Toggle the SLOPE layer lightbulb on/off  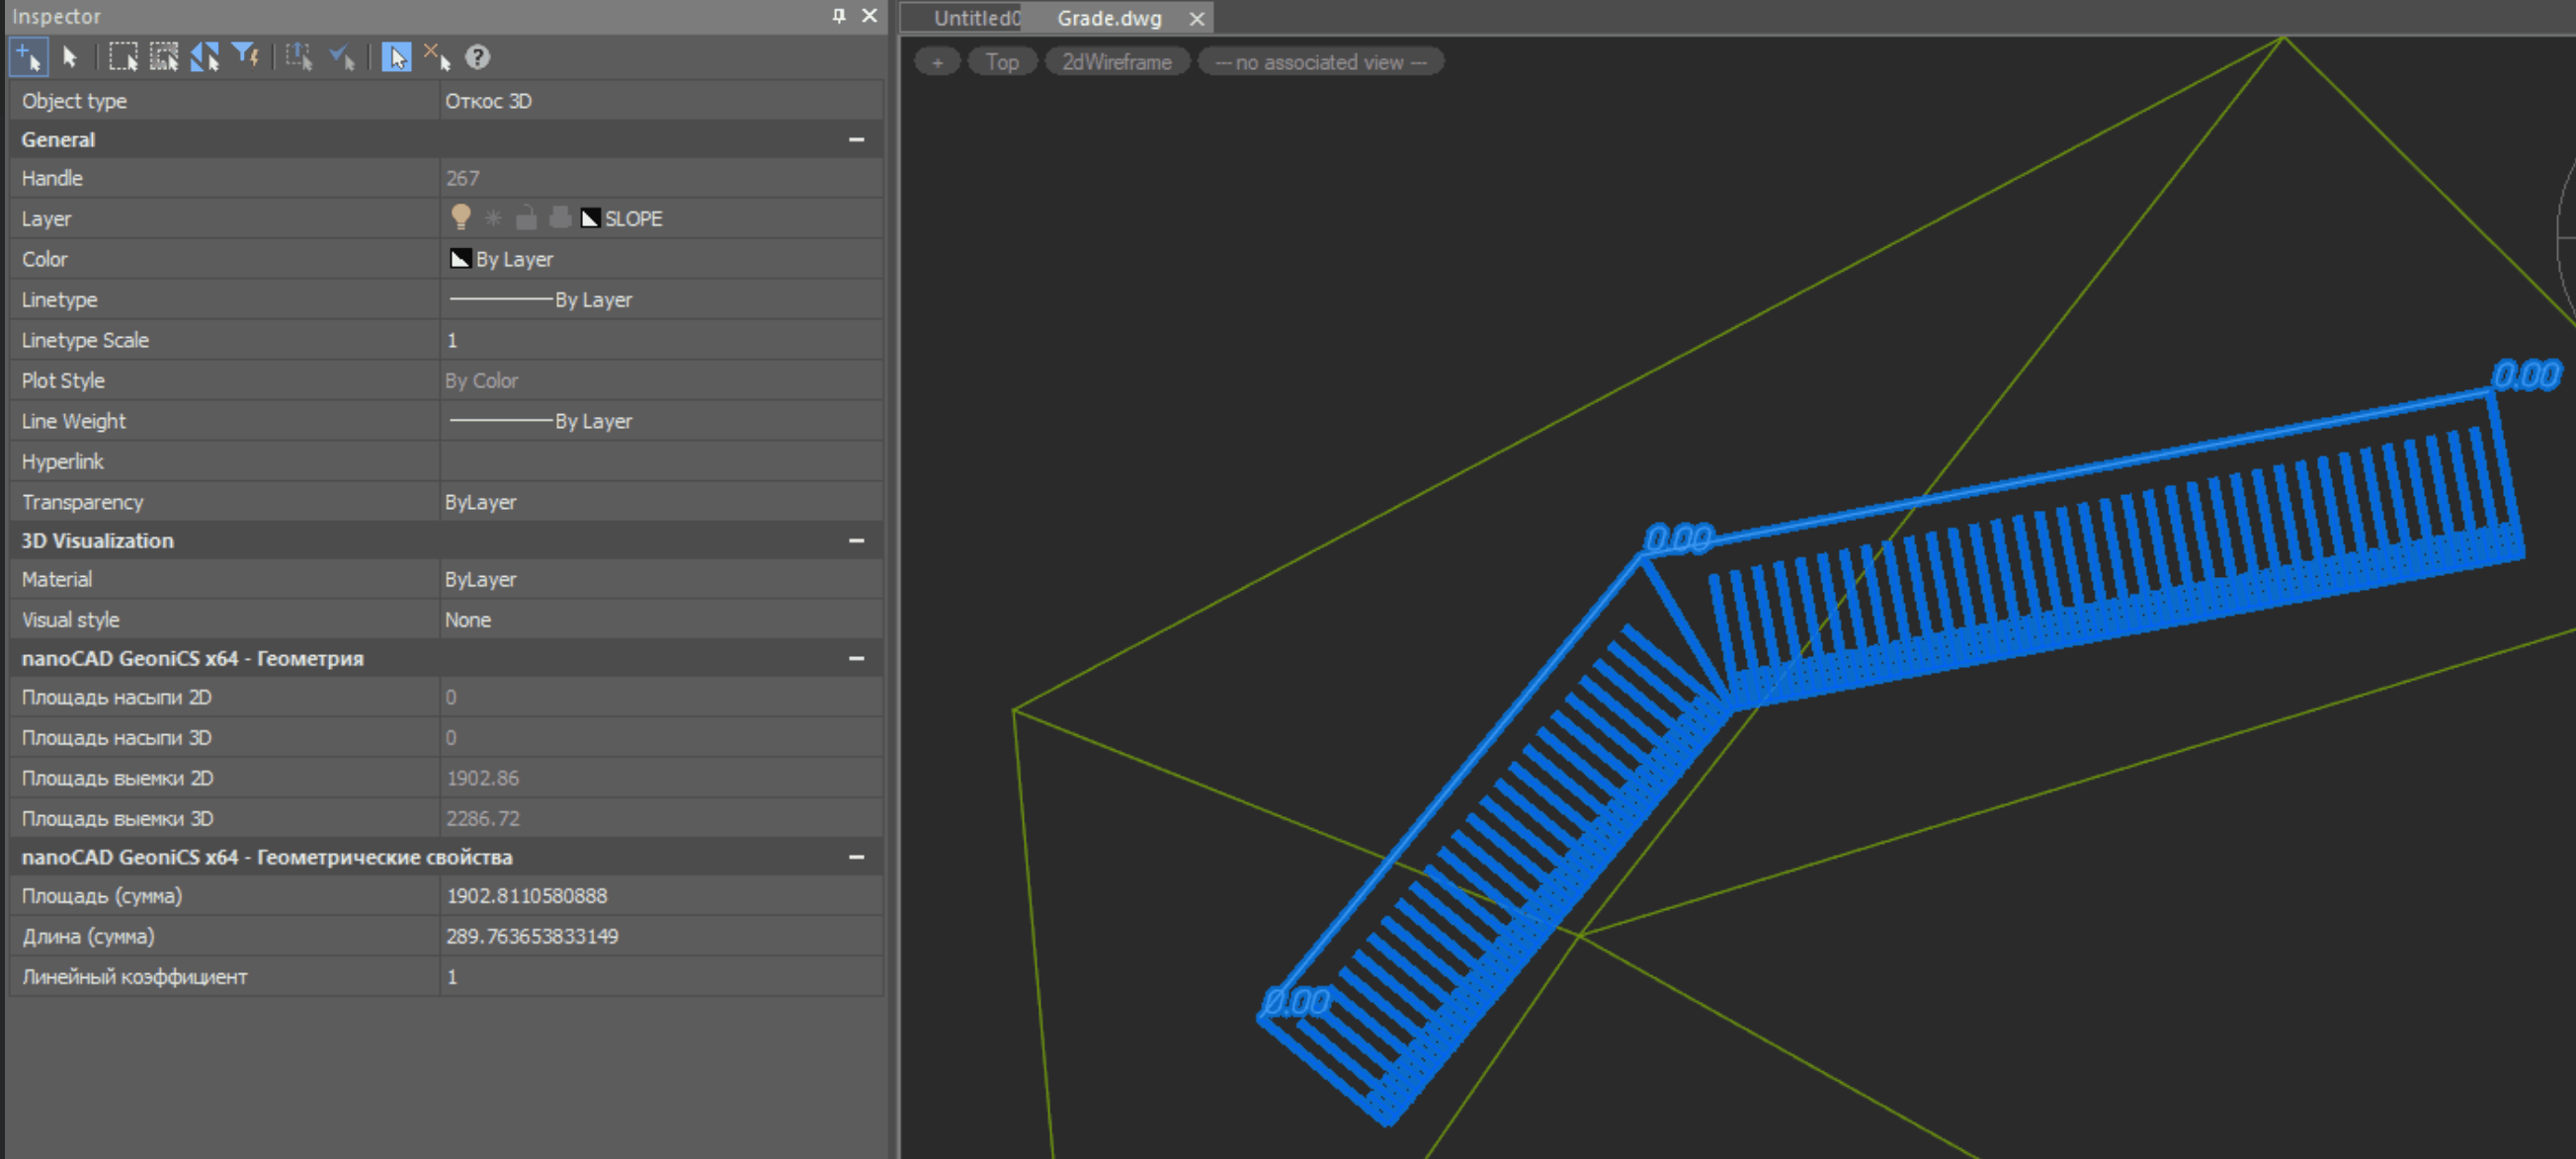(x=460, y=217)
